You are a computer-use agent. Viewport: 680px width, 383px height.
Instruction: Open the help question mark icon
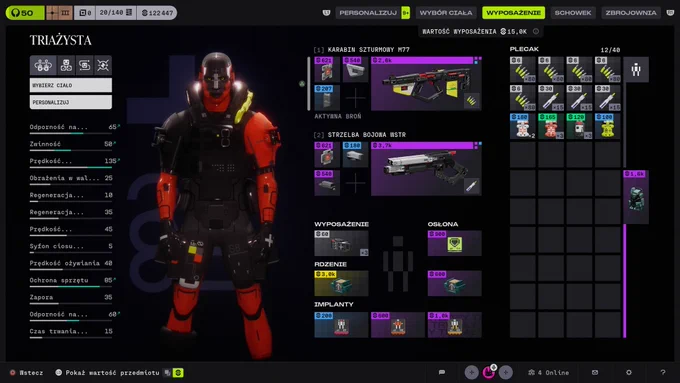point(663,372)
